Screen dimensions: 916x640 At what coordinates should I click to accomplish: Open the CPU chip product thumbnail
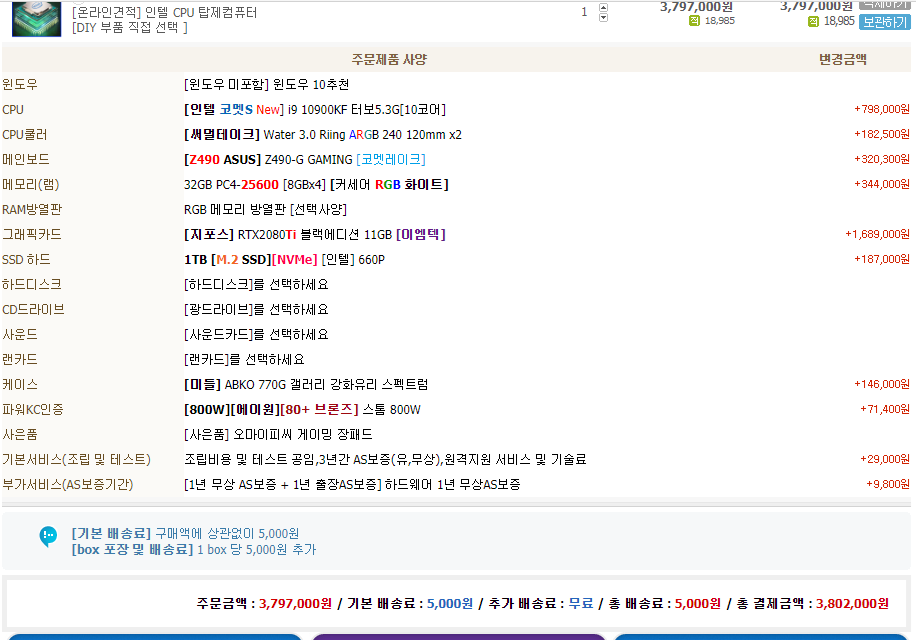pos(36,19)
